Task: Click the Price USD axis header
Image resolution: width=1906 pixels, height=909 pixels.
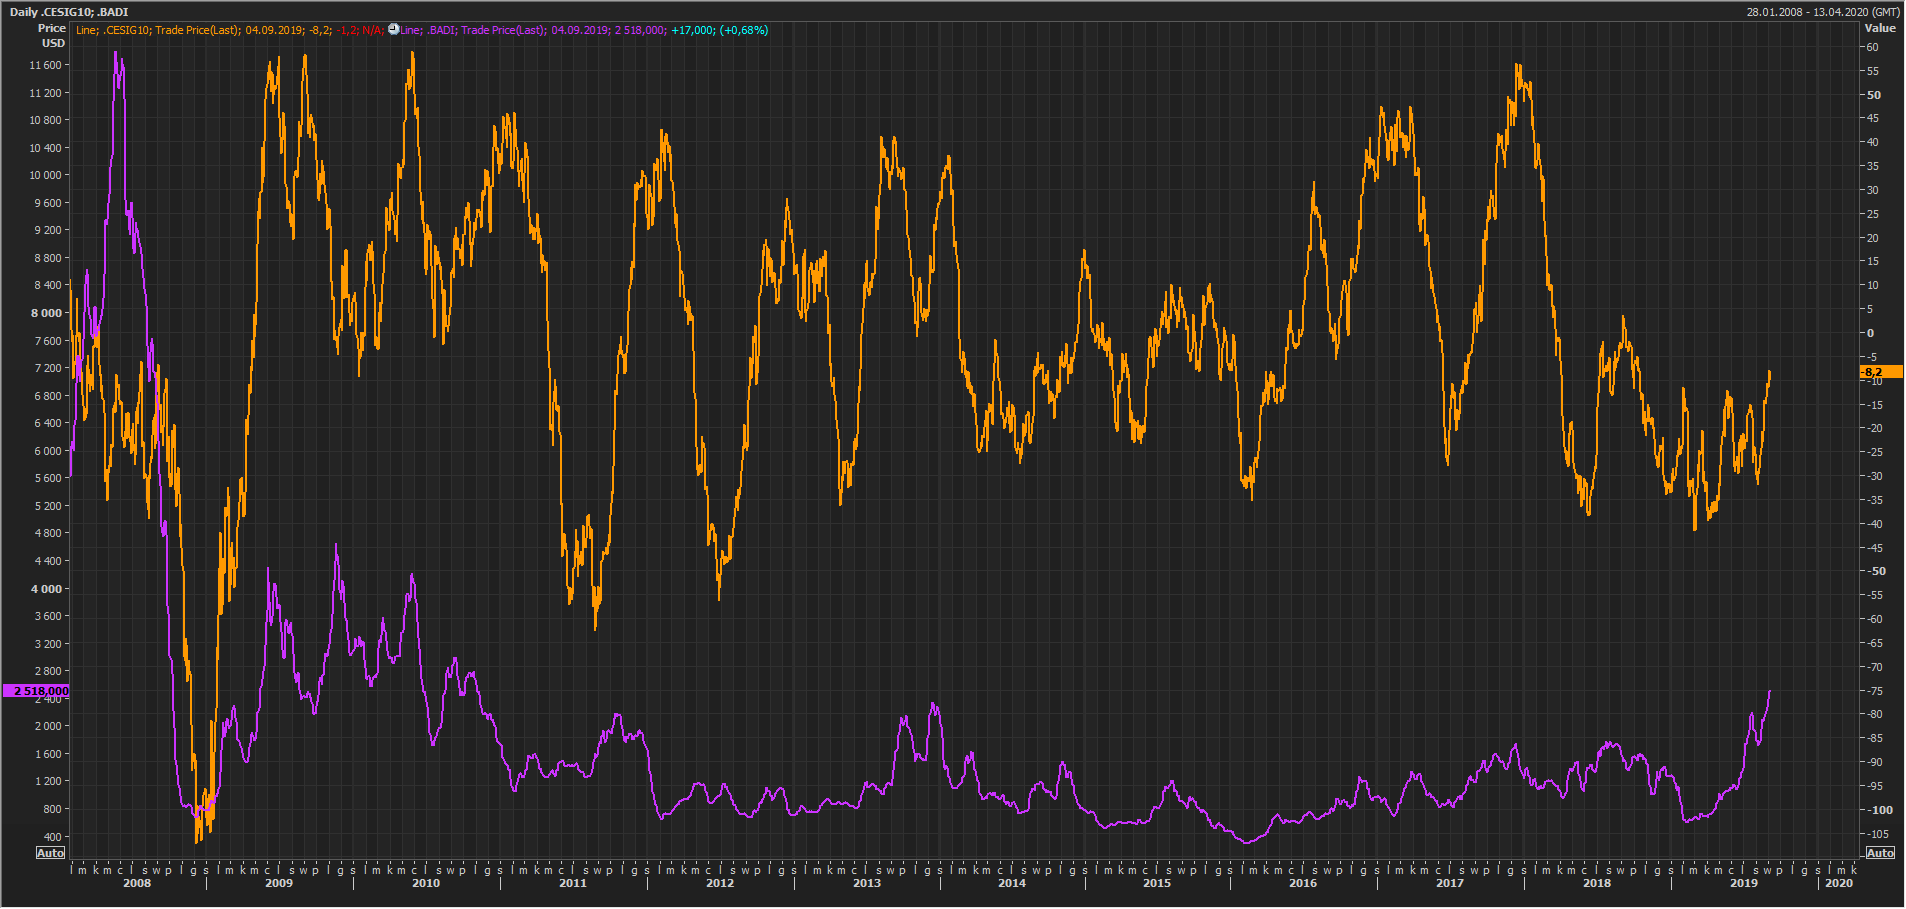Action: [52, 35]
